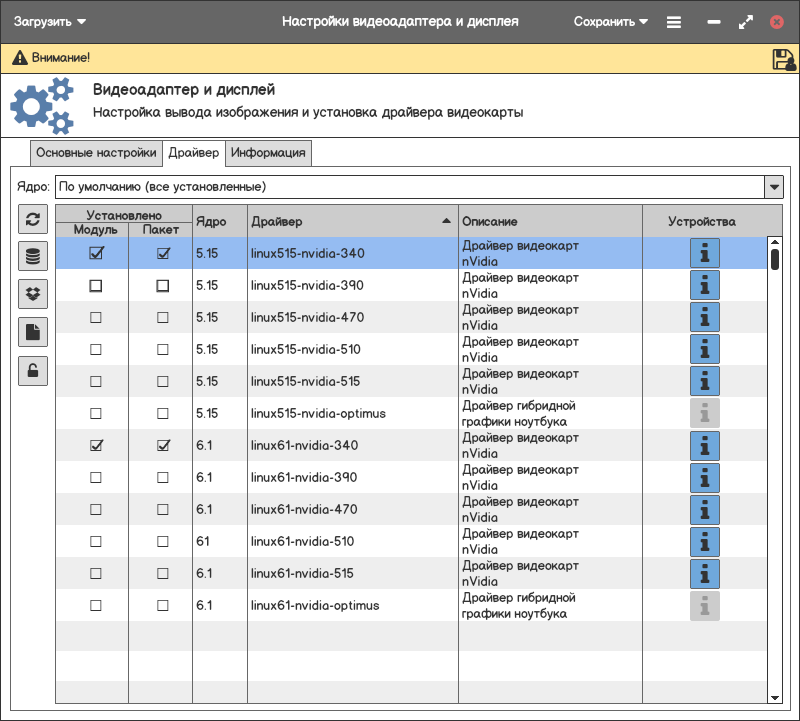Switch to Основные настройки tab

pos(96,153)
